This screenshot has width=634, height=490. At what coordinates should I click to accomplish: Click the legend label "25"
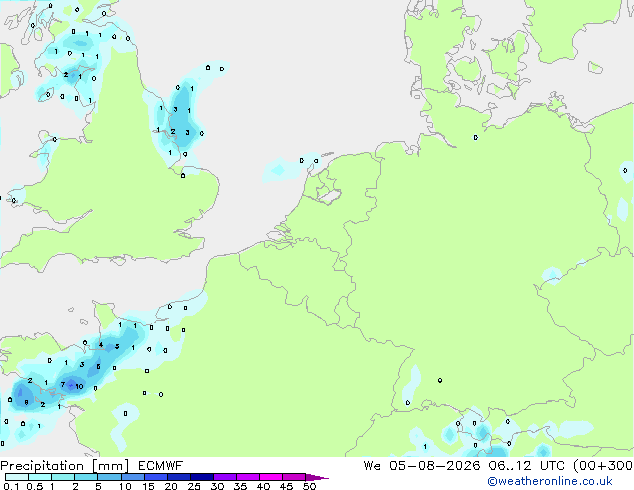pyautogui.click(x=194, y=486)
